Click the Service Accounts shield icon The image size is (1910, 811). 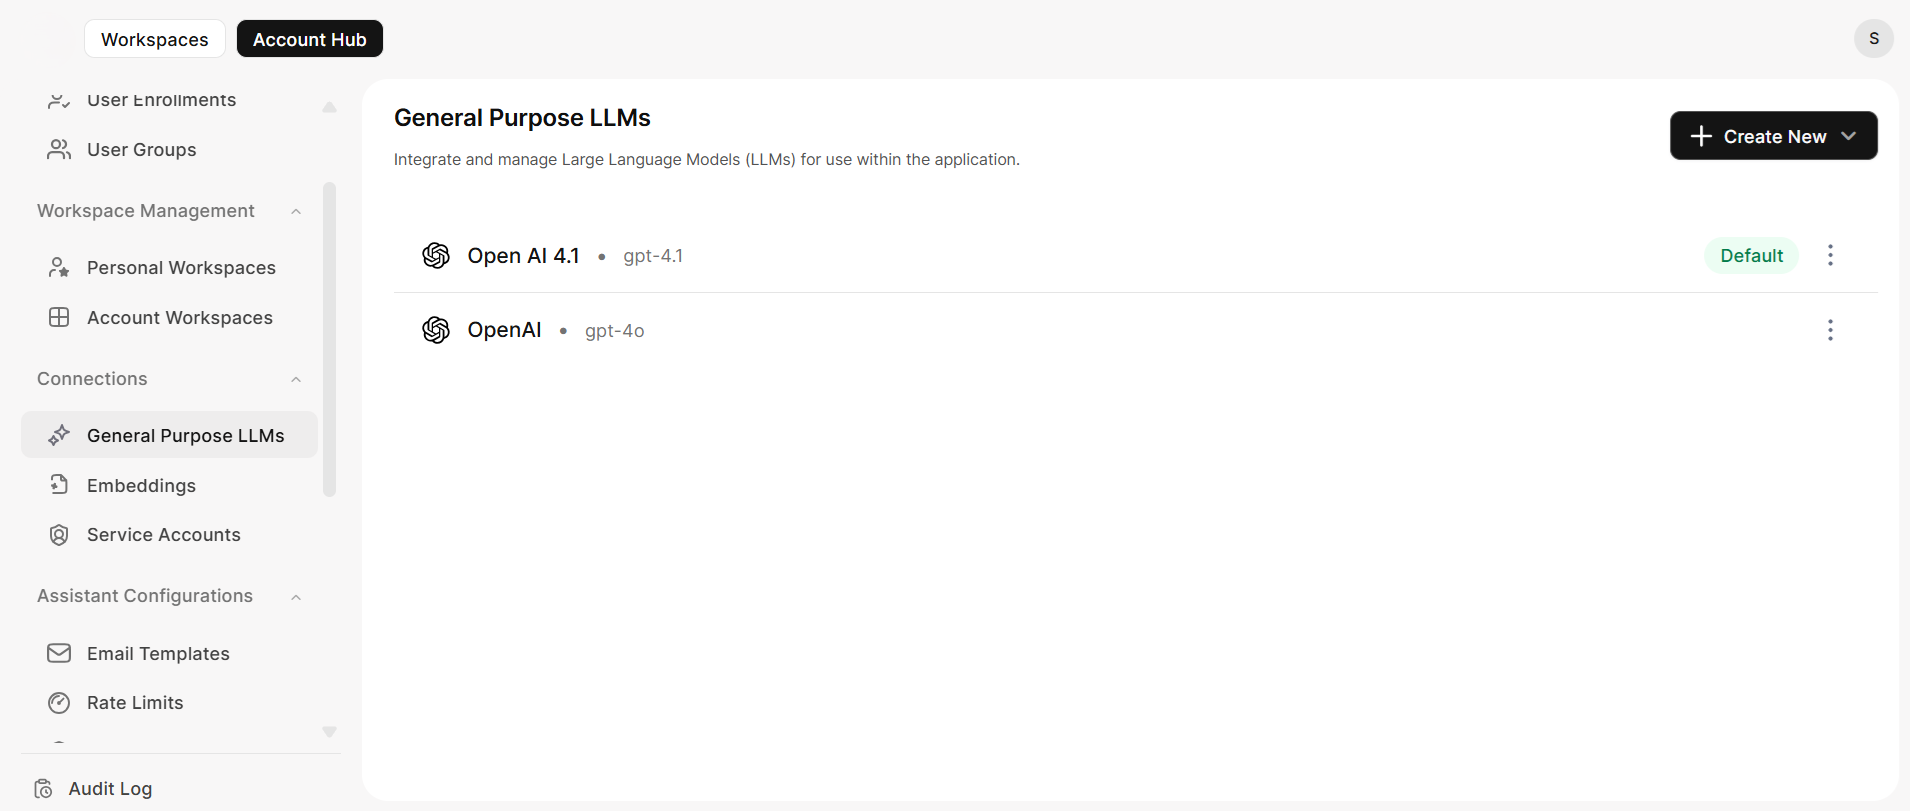tap(59, 535)
